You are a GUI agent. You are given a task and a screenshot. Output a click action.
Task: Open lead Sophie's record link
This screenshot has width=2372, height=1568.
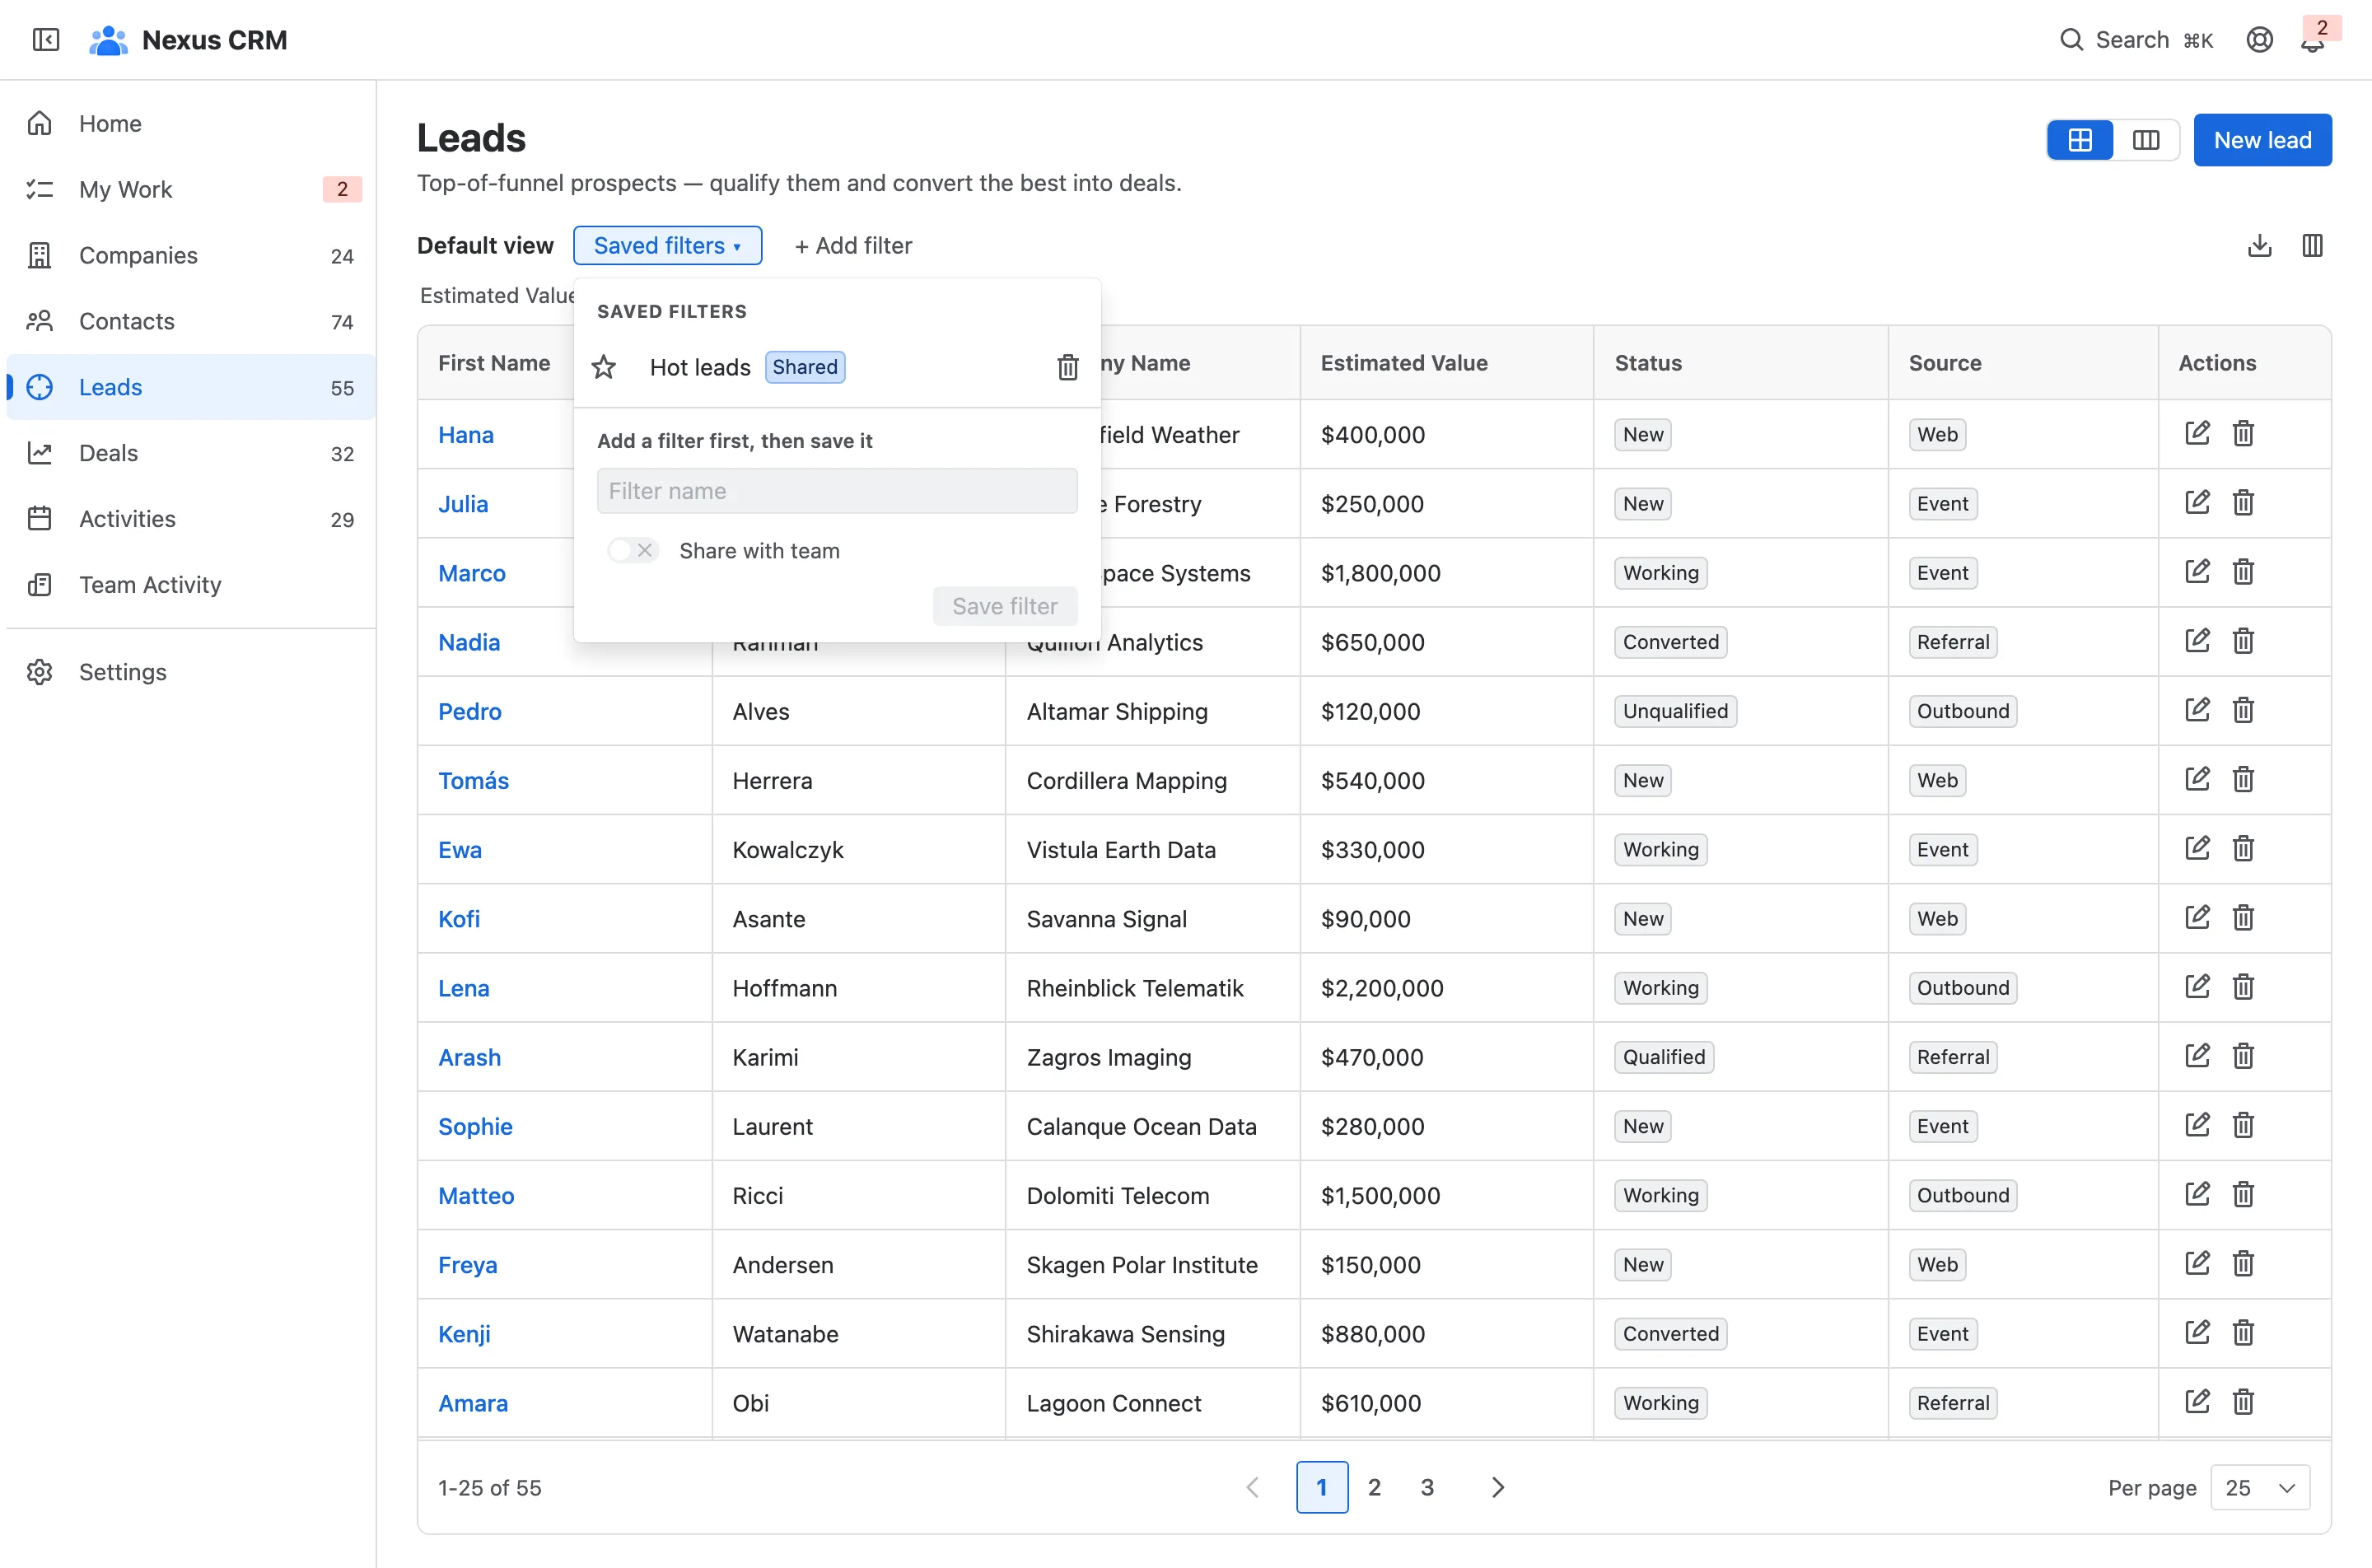[475, 1126]
